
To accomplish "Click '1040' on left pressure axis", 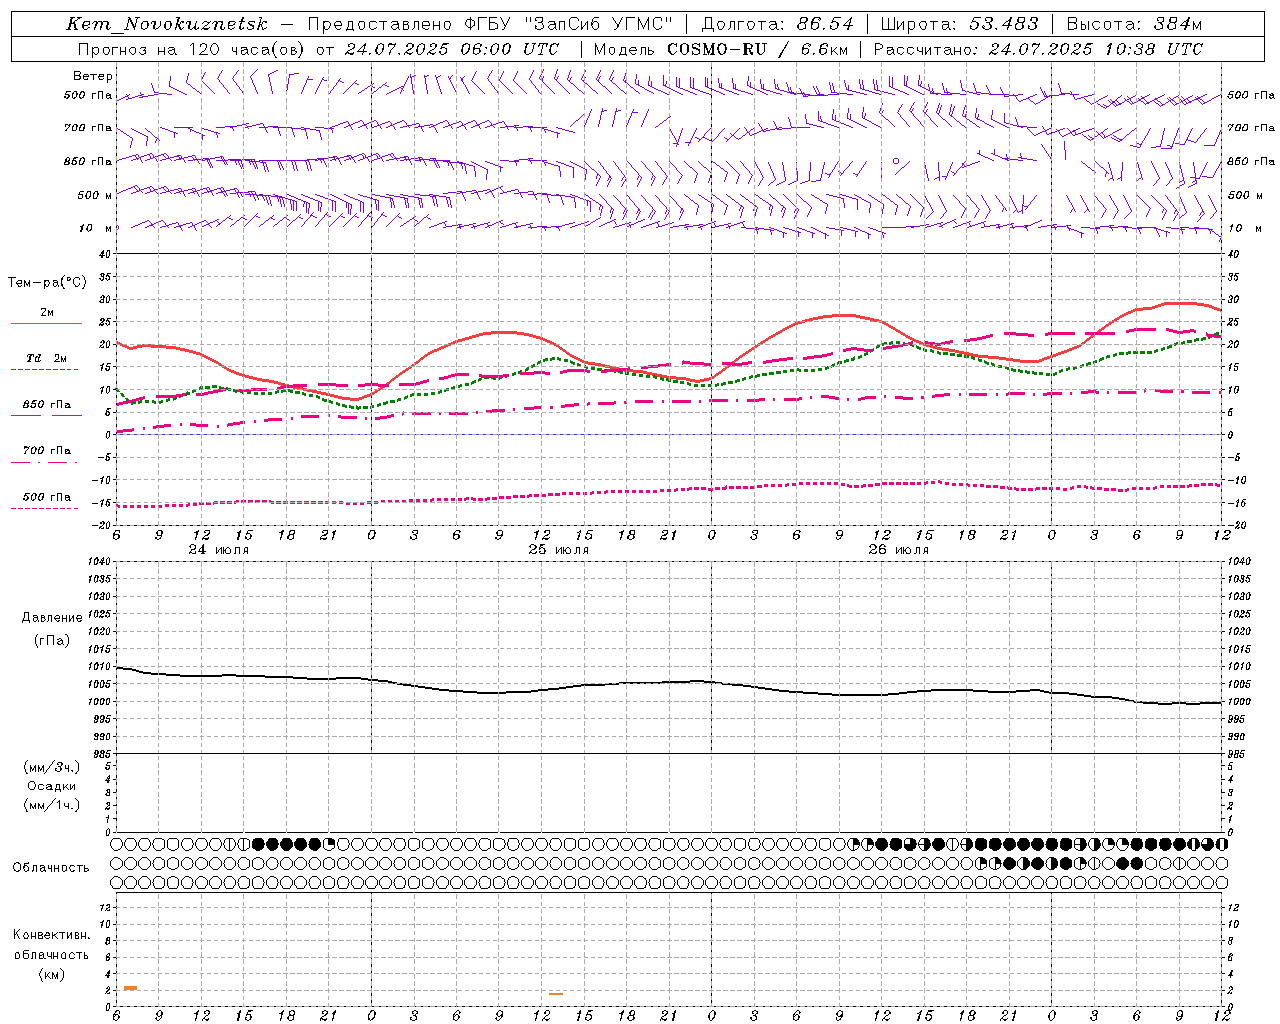I will (98, 562).
